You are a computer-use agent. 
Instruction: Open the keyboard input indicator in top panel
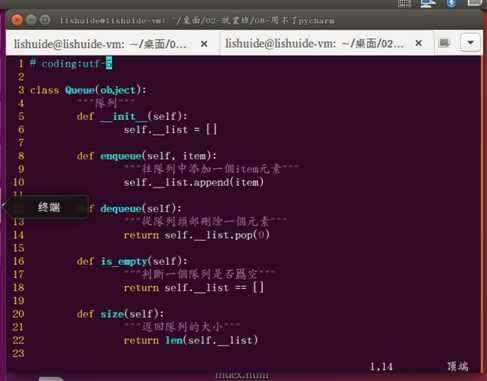405,3
